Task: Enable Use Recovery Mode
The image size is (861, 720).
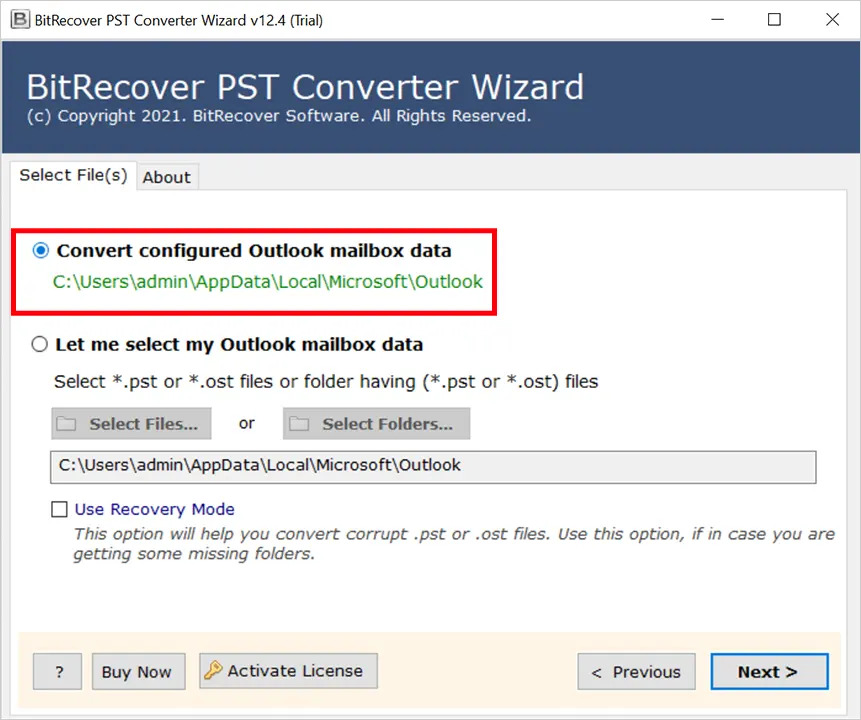Action: pyautogui.click(x=59, y=509)
